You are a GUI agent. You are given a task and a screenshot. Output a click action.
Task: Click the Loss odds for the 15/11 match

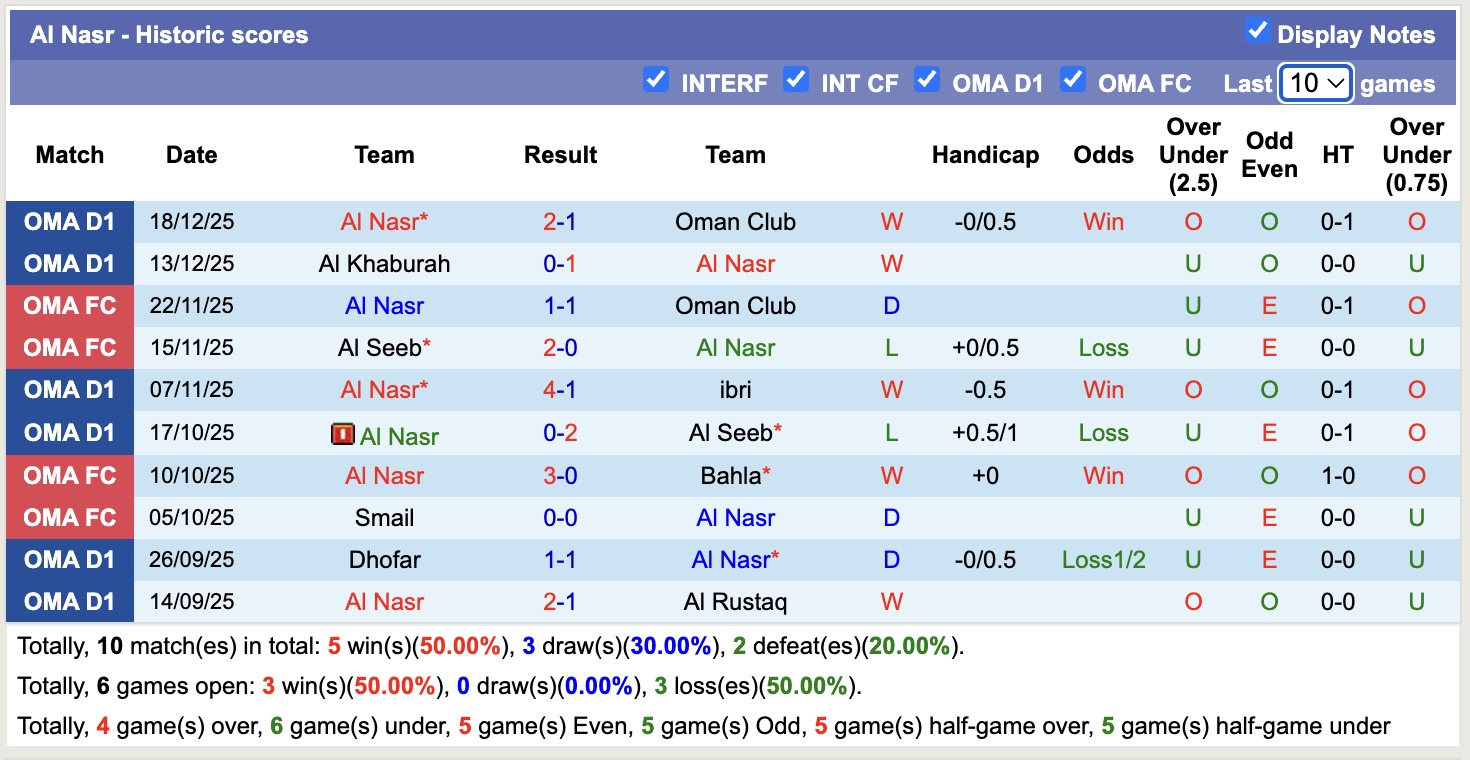pyautogui.click(x=1103, y=348)
